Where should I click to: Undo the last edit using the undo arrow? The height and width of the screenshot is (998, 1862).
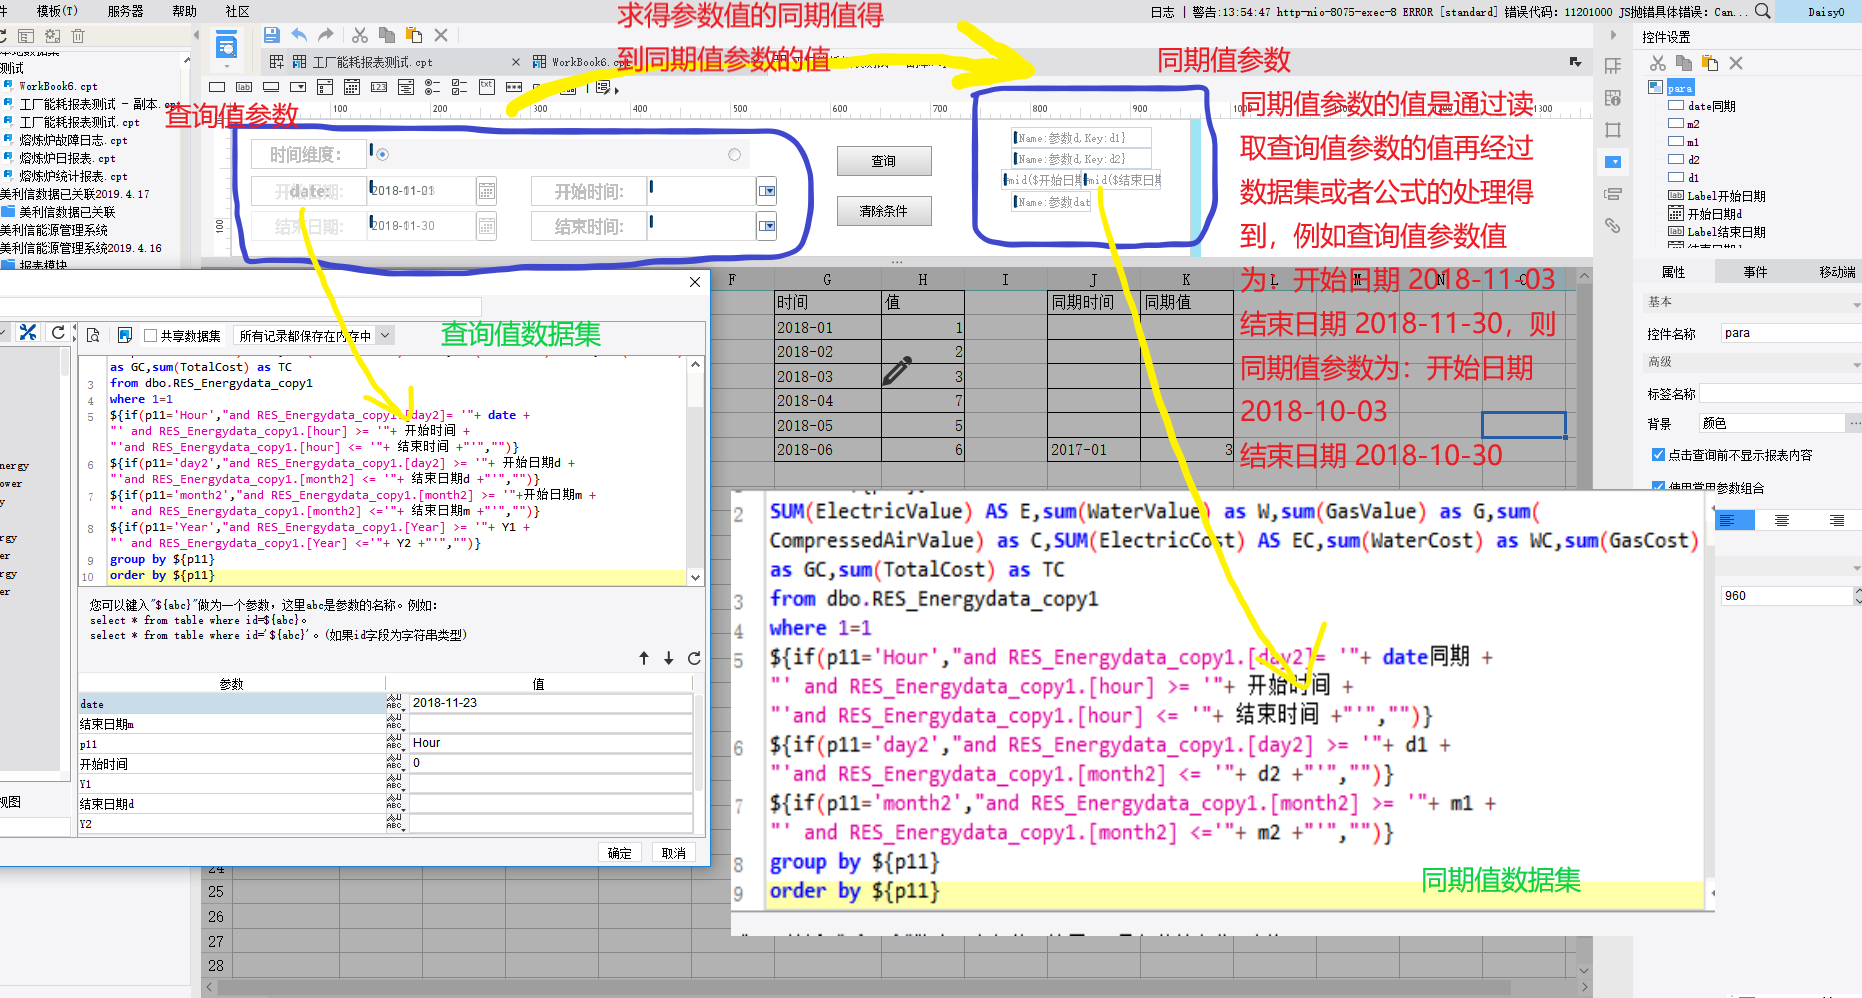click(x=299, y=35)
